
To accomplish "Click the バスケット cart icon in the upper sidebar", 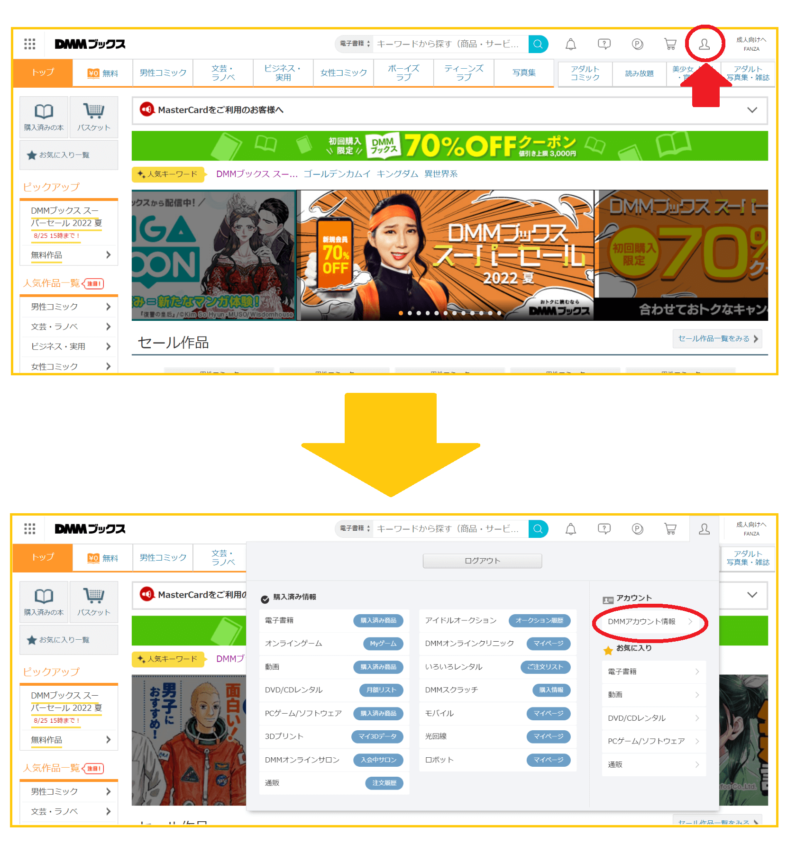I will 94,118.
